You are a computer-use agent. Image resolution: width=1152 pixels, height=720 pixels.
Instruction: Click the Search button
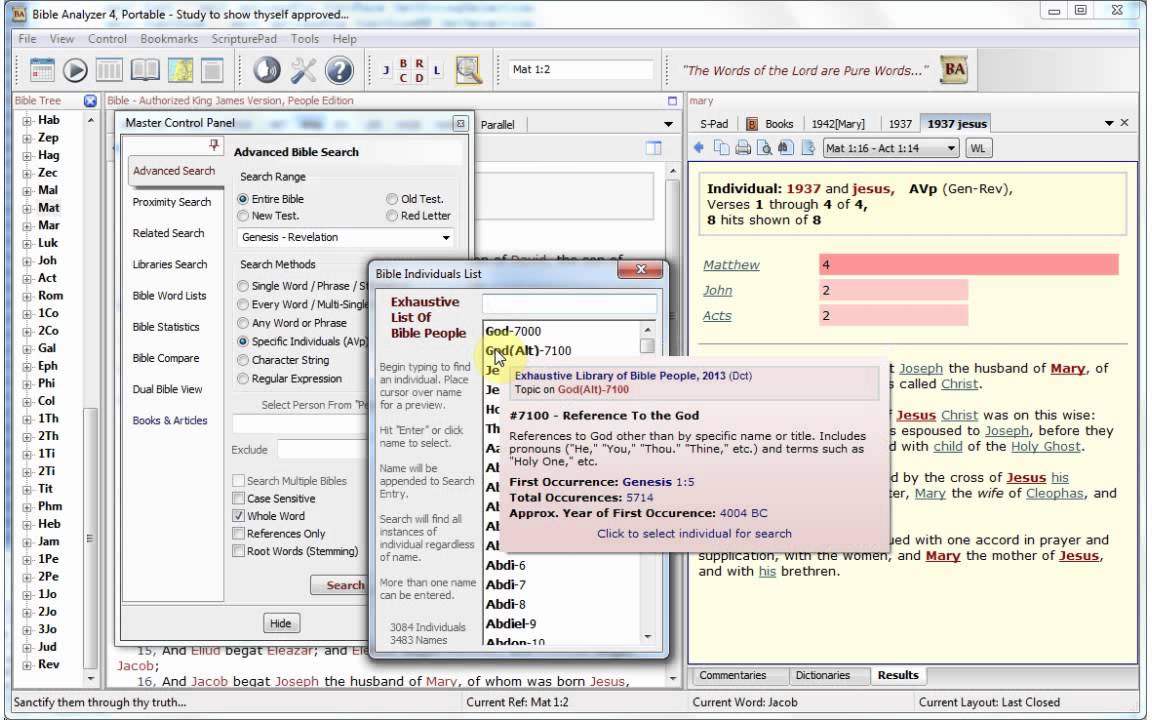(x=345, y=586)
